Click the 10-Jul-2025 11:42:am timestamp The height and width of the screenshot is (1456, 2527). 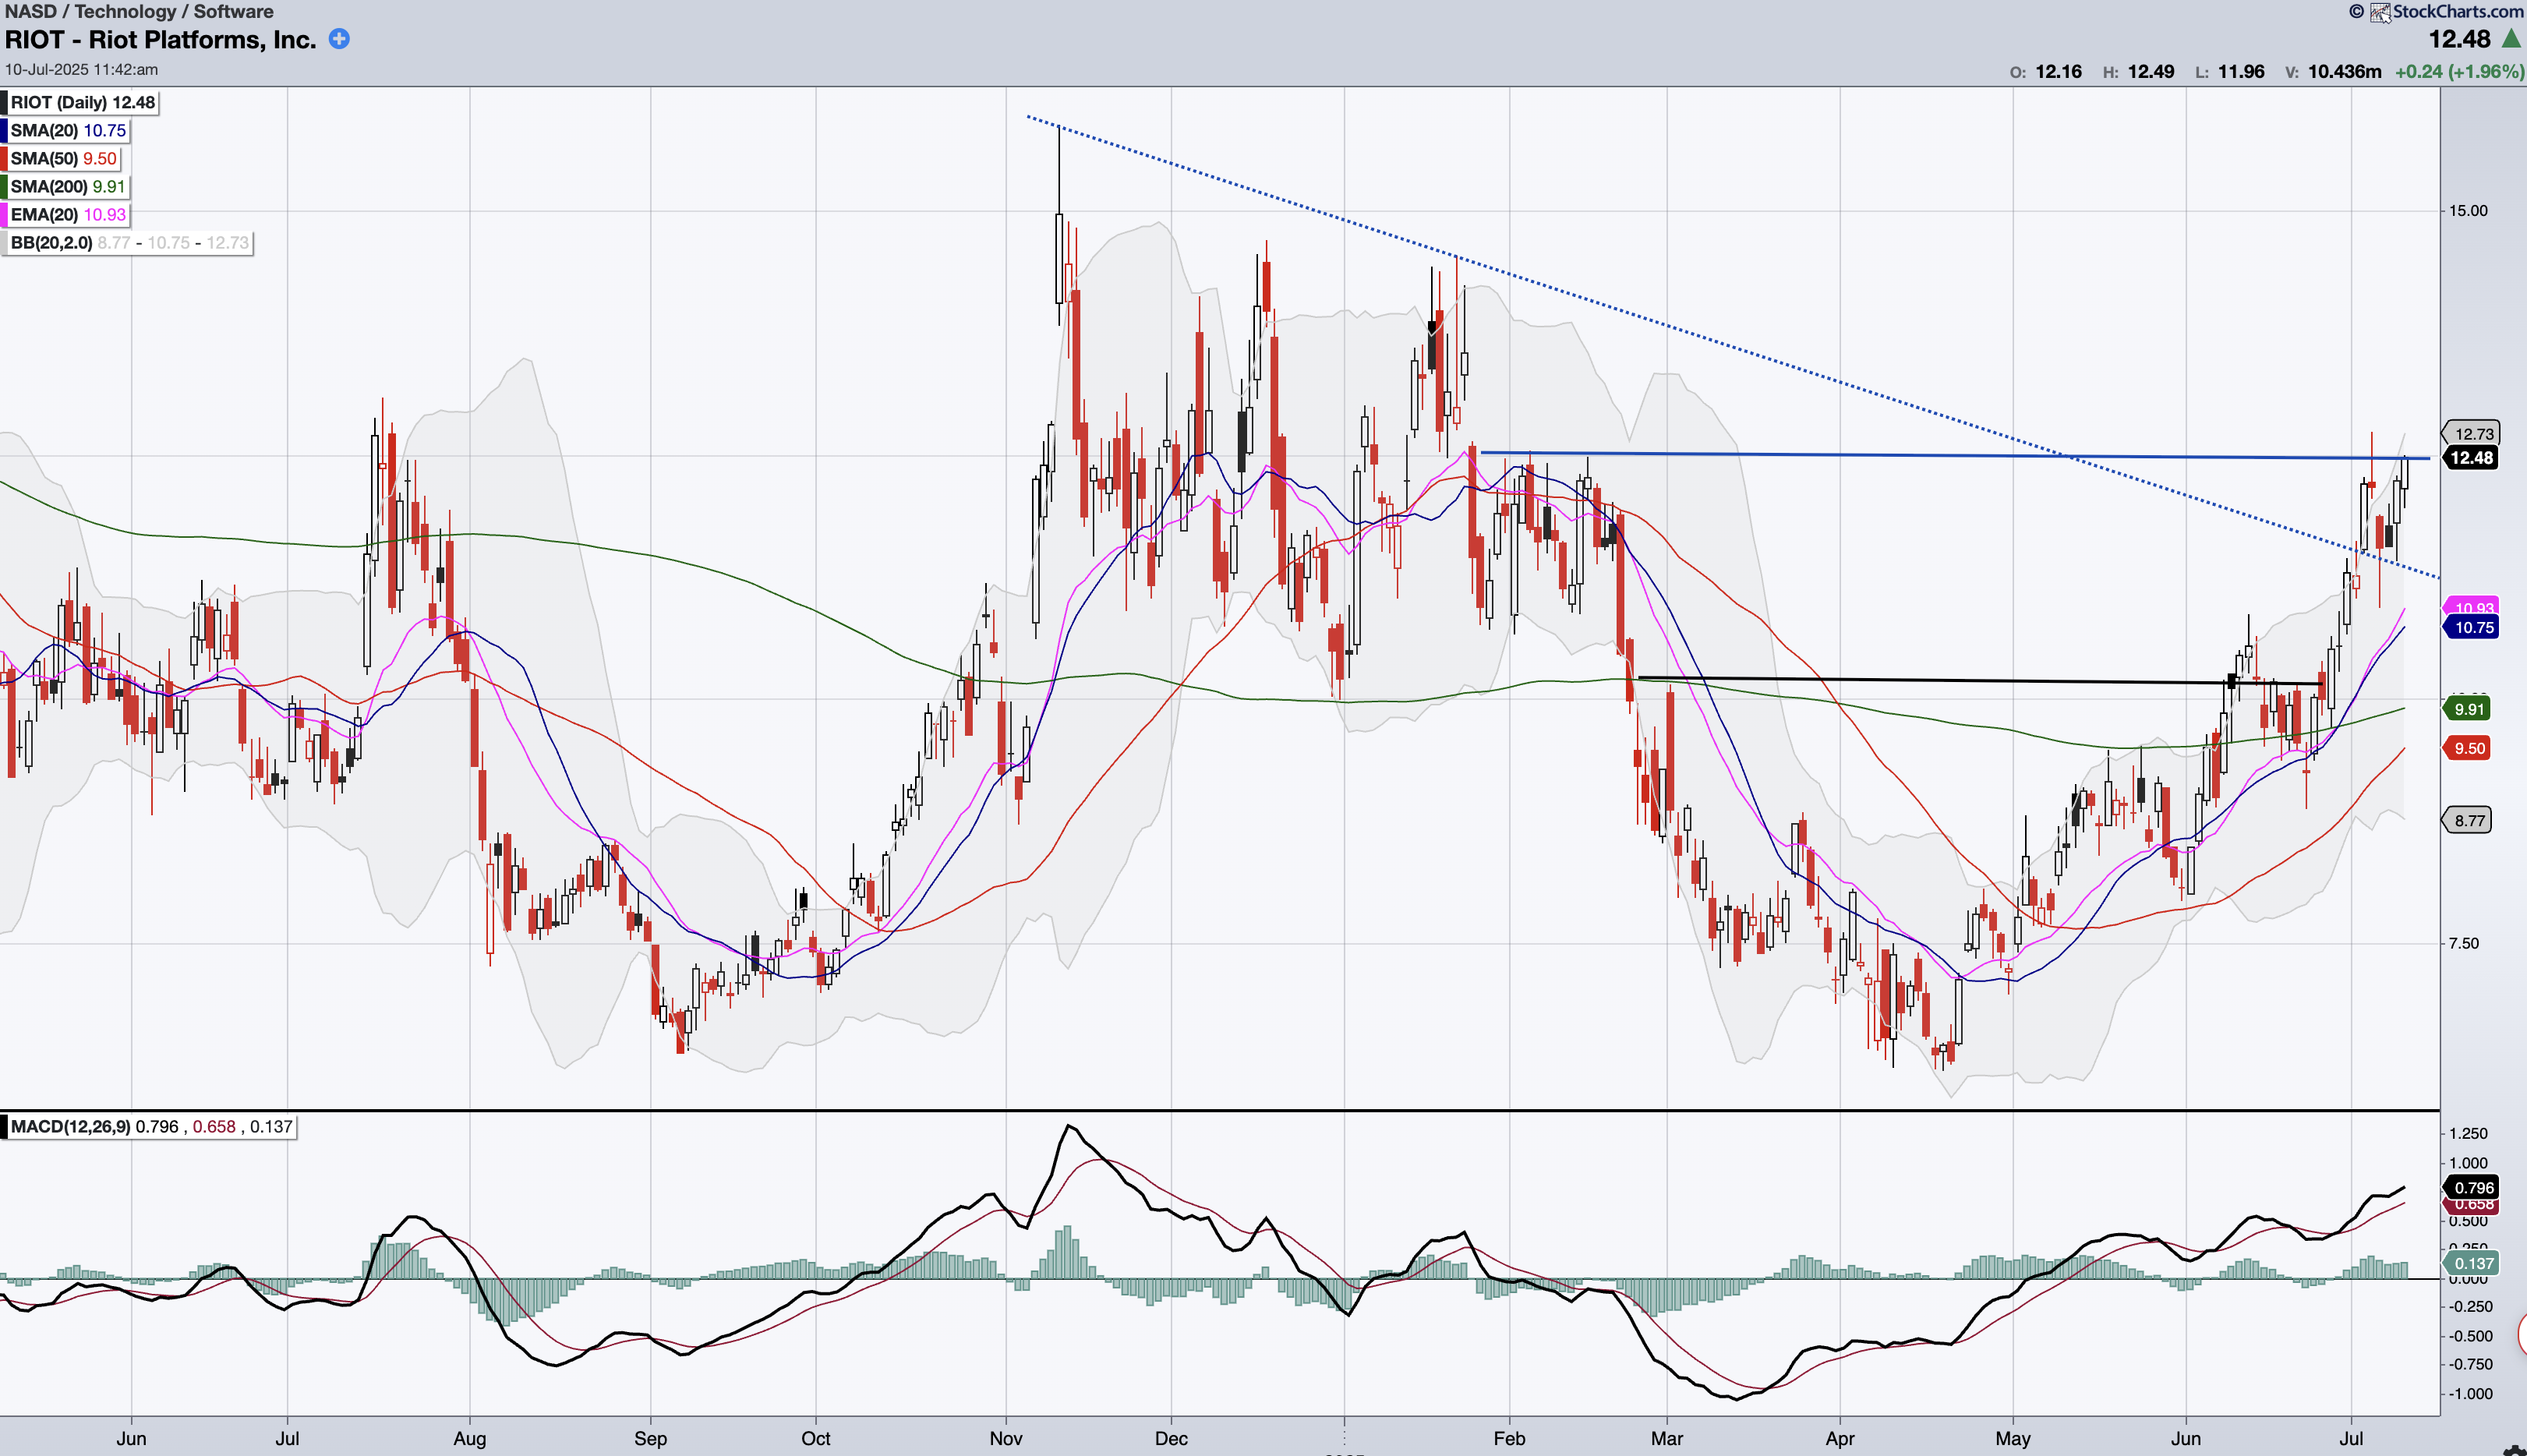click(x=81, y=69)
